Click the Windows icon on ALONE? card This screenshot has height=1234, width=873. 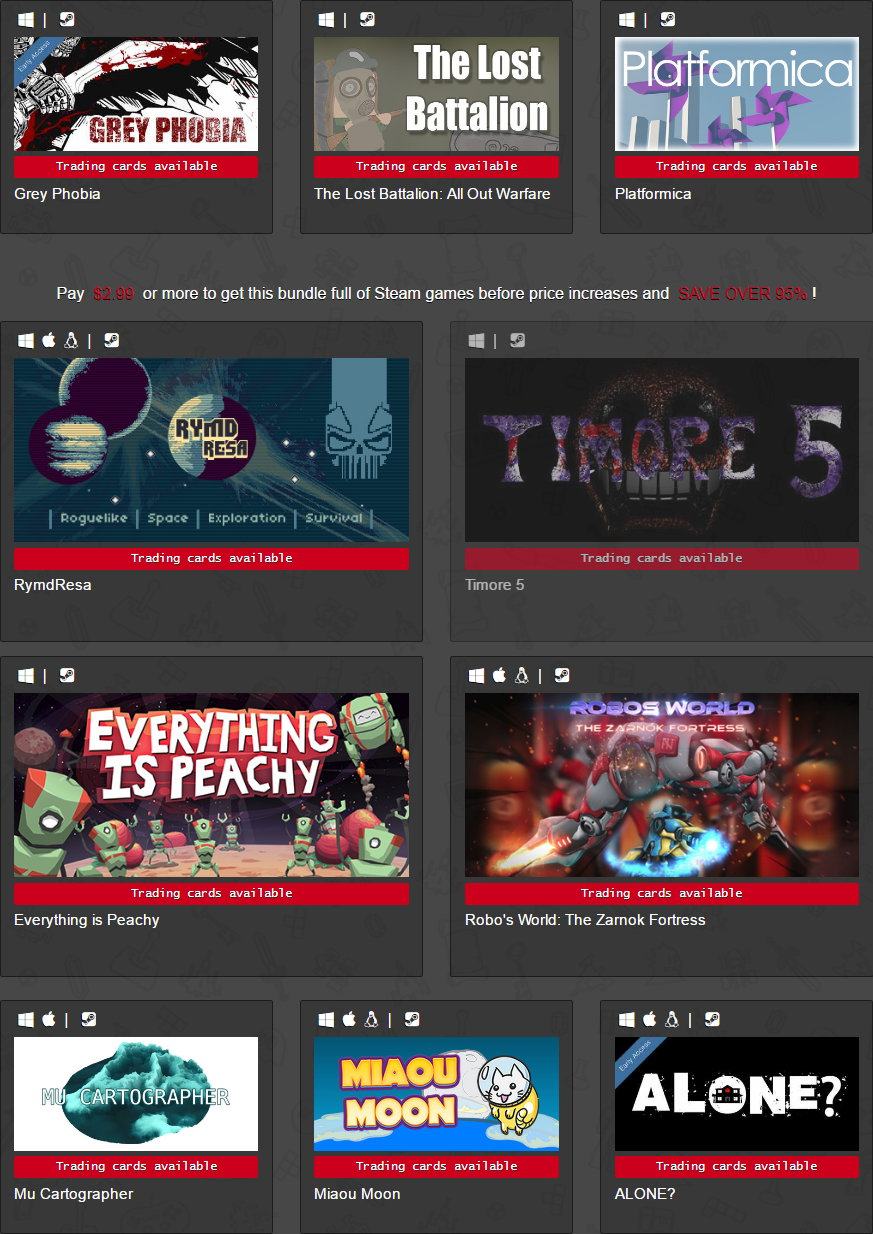(x=627, y=1019)
